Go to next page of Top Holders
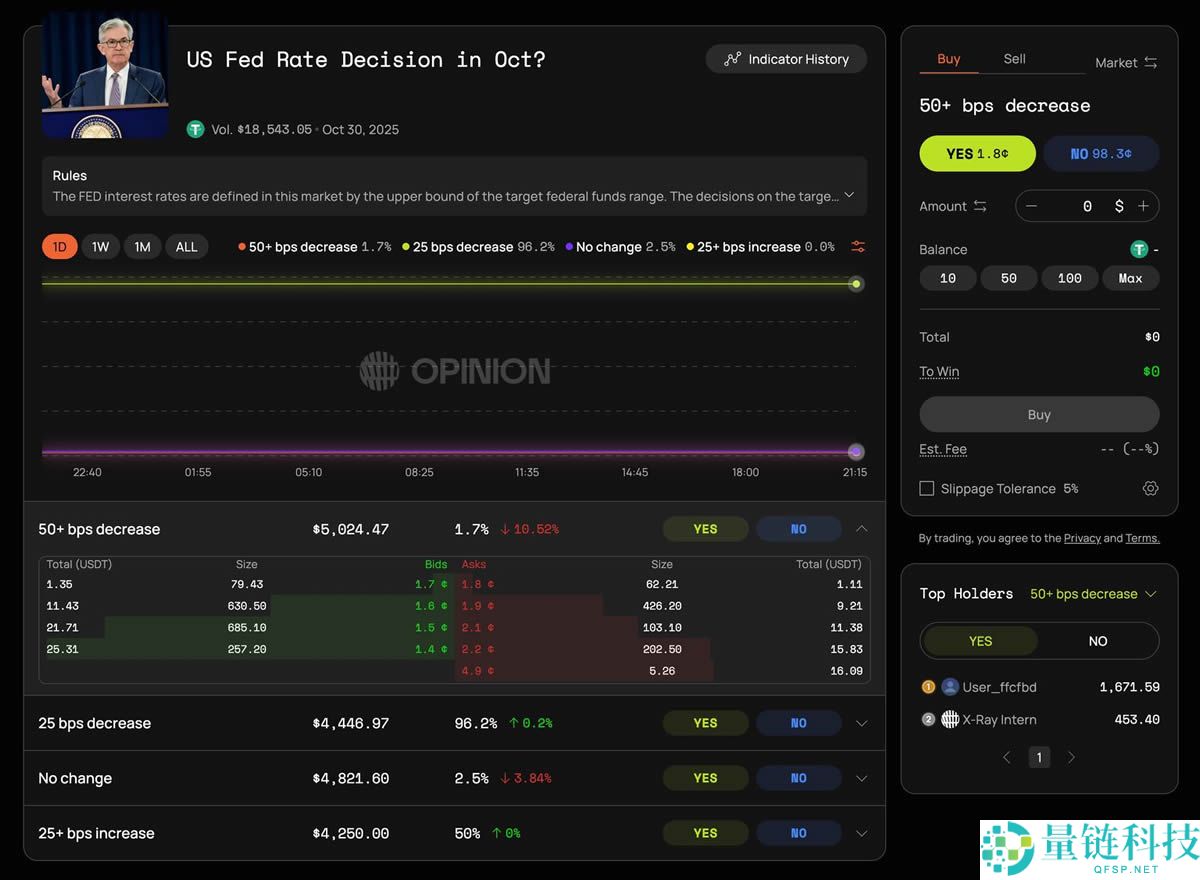 coord(1071,758)
